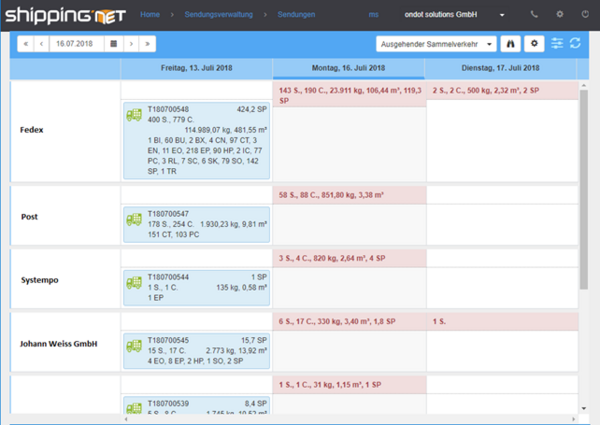Viewport: 600px width, 425px height.
Task: Open the Ausgehender Sammelverkehr dropdown
Action: (x=437, y=44)
